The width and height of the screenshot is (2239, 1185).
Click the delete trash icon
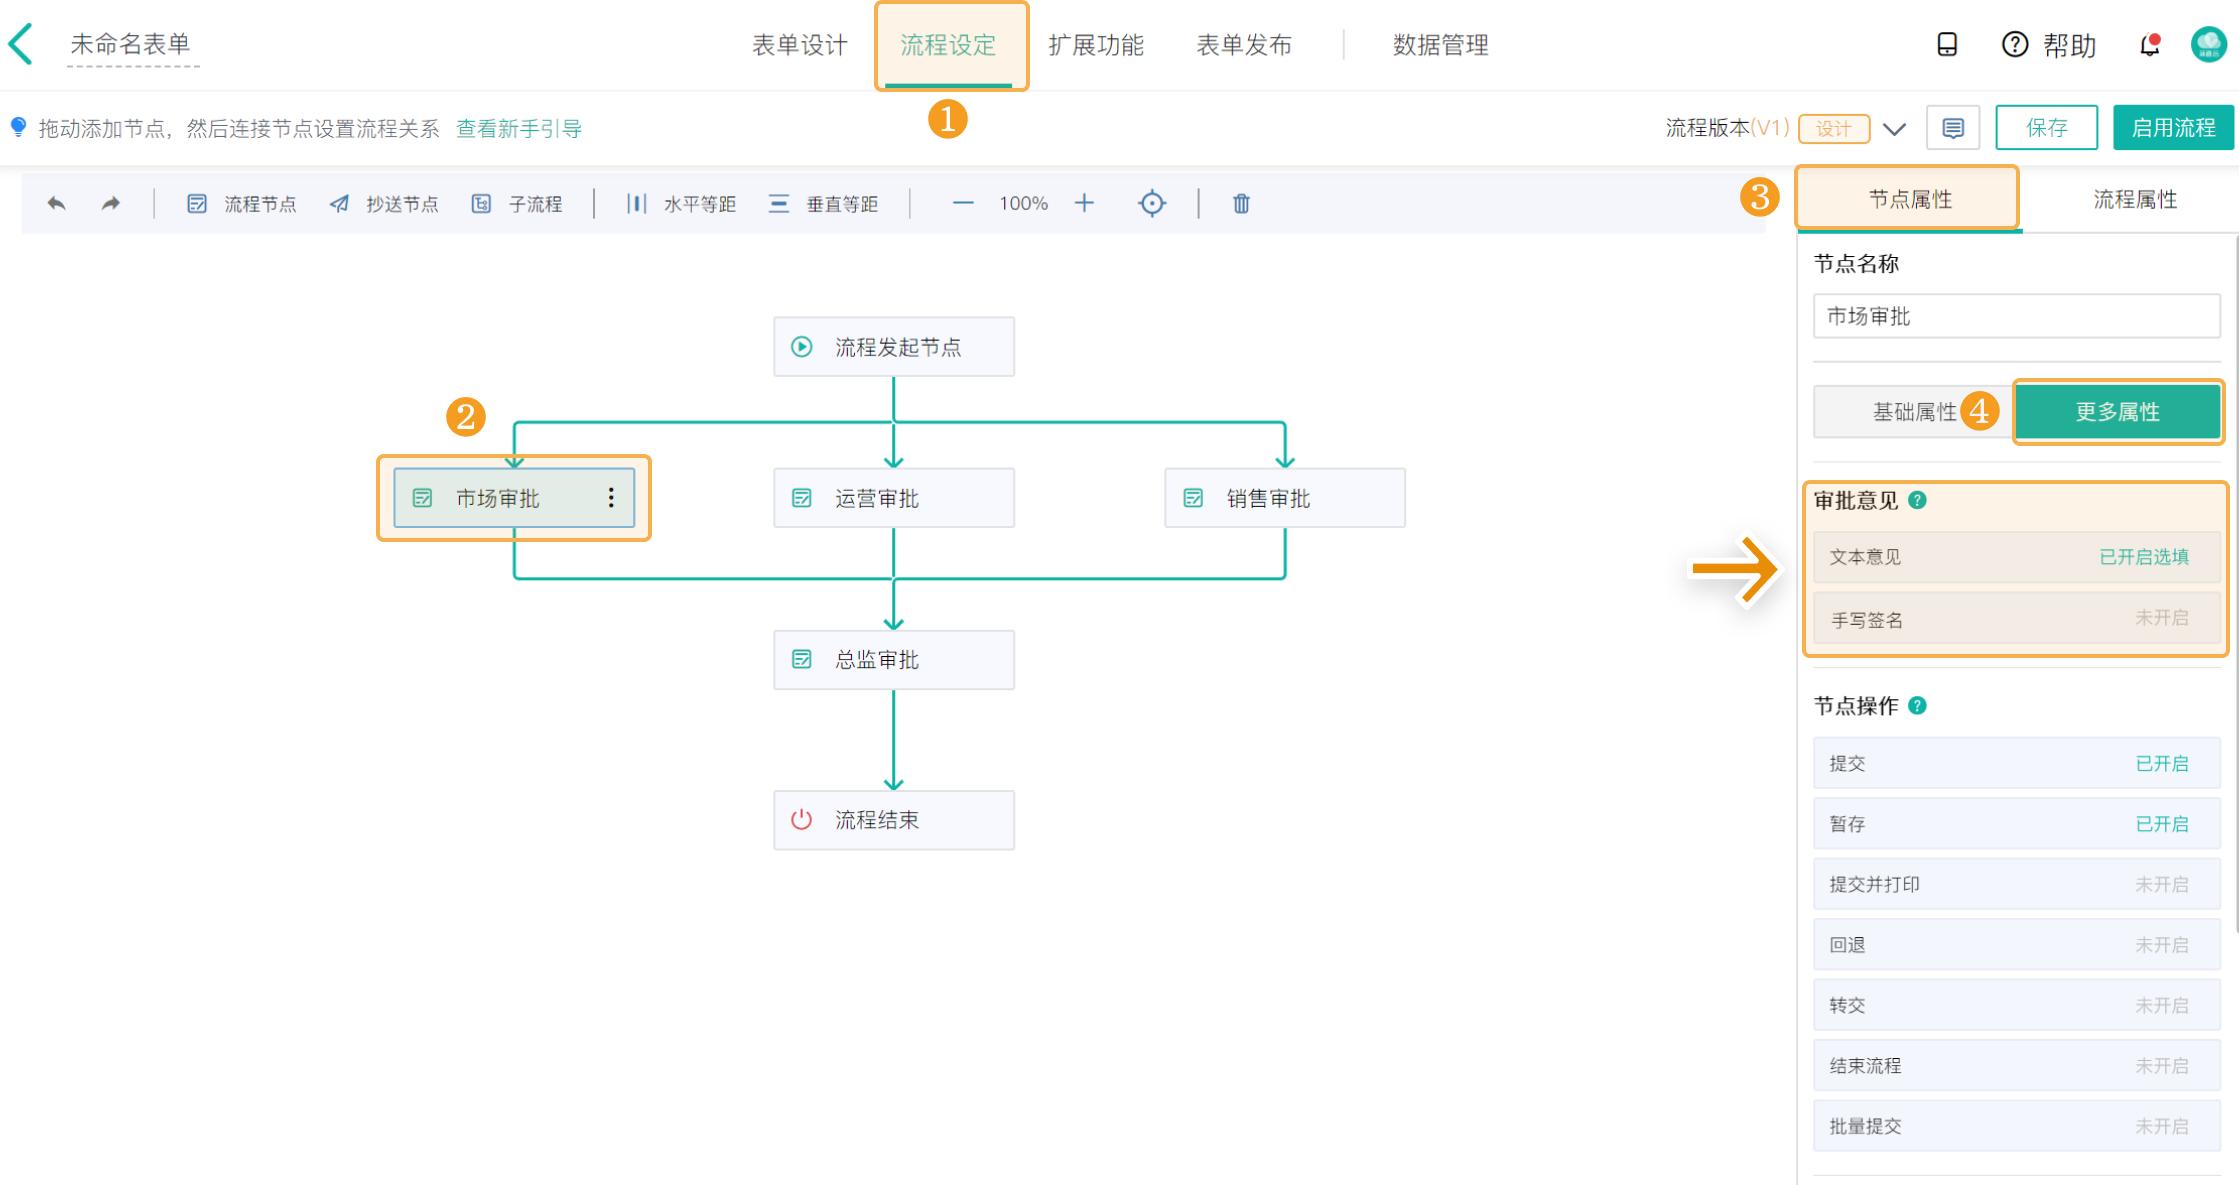click(x=1241, y=204)
